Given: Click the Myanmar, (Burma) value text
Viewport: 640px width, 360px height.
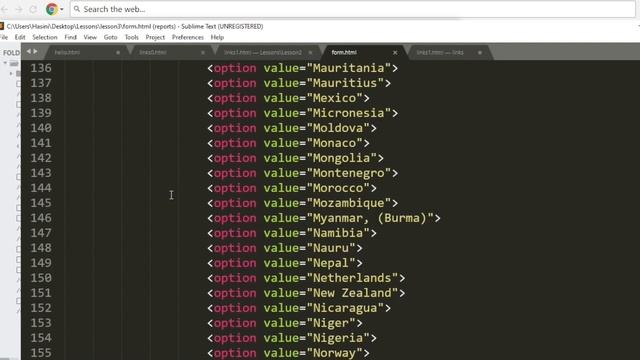Looking at the screenshot, I should coord(369,218).
